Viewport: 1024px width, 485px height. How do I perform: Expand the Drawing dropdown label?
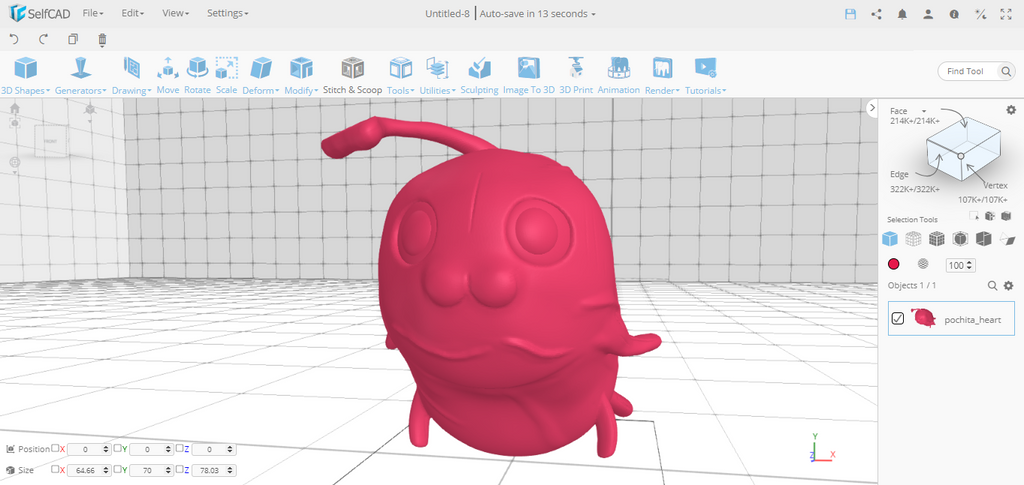click(x=131, y=90)
